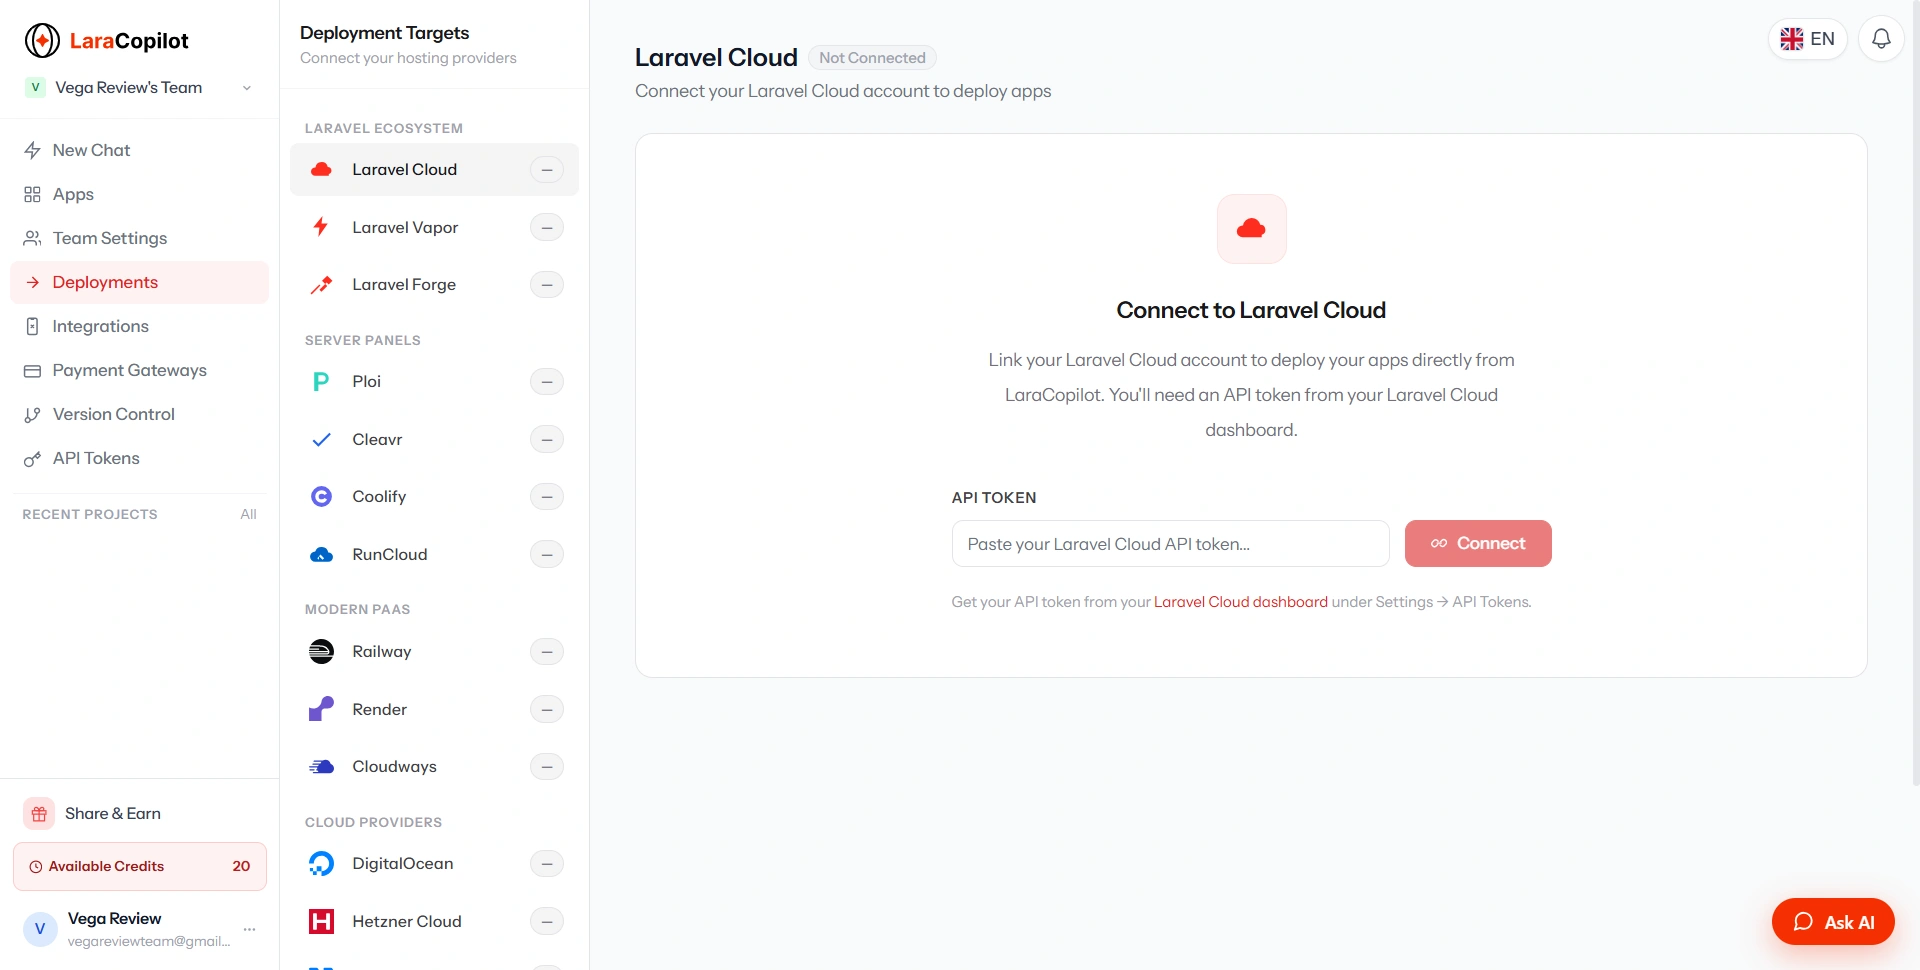Click the Deployment Targets heading

385,33
